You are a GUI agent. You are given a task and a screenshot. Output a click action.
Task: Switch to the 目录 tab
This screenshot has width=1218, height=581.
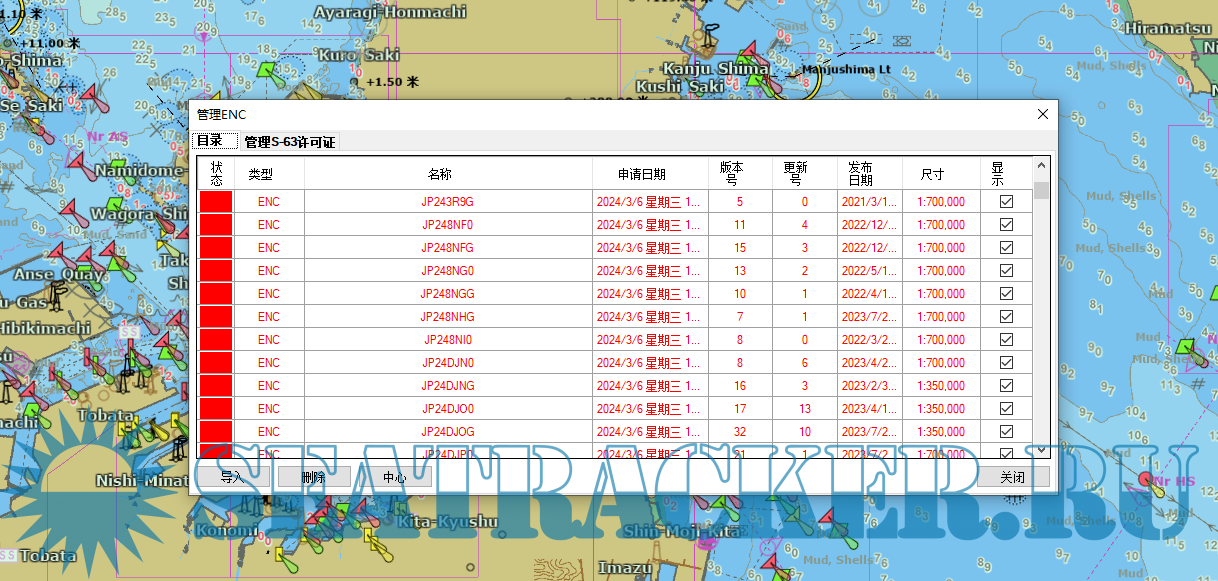pyautogui.click(x=214, y=141)
